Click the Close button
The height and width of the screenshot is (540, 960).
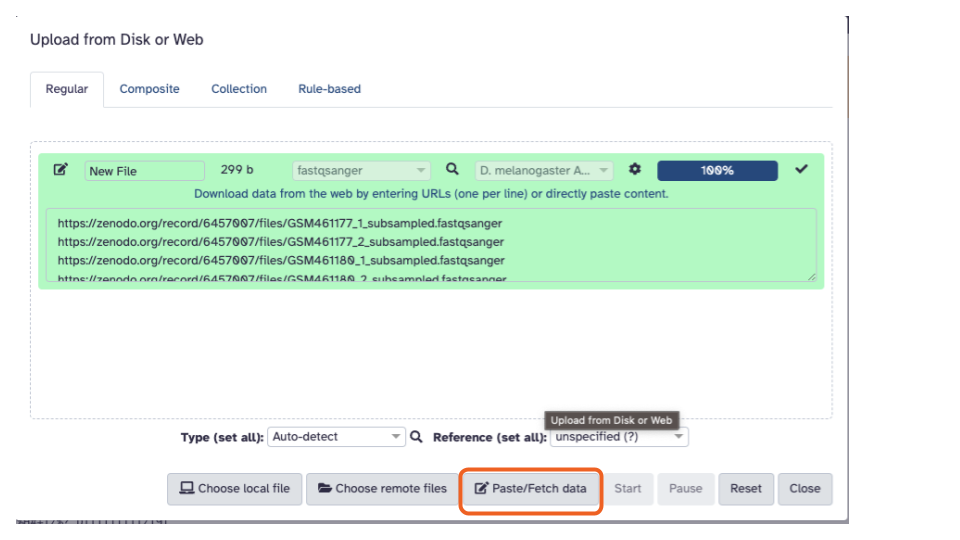pos(804,489)
